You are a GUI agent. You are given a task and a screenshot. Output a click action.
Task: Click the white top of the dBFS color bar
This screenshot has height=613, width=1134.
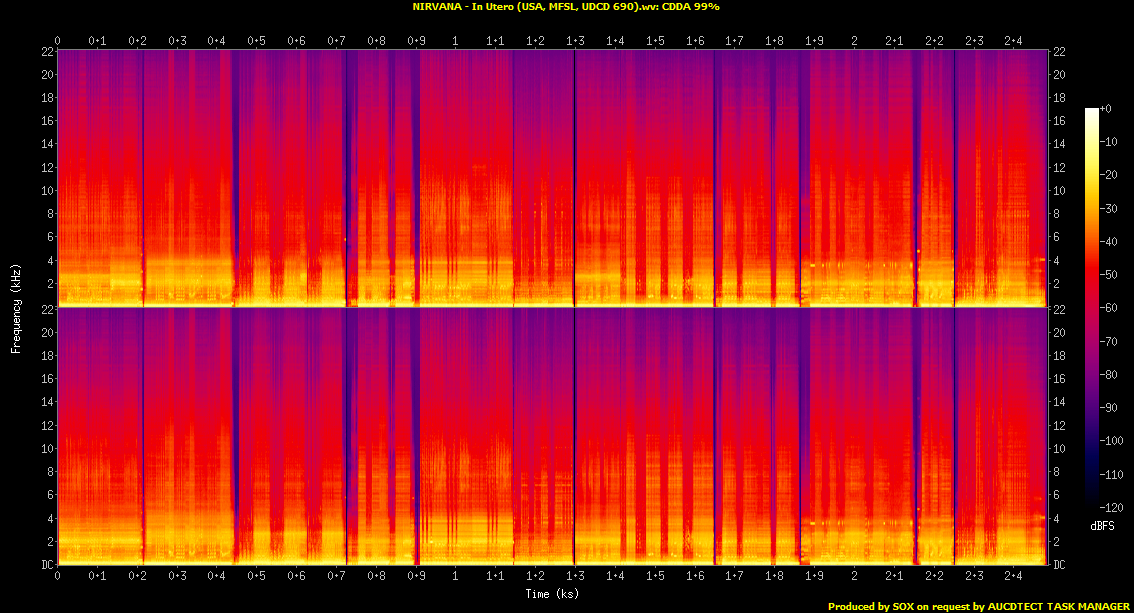click(x=1091, y=112)
